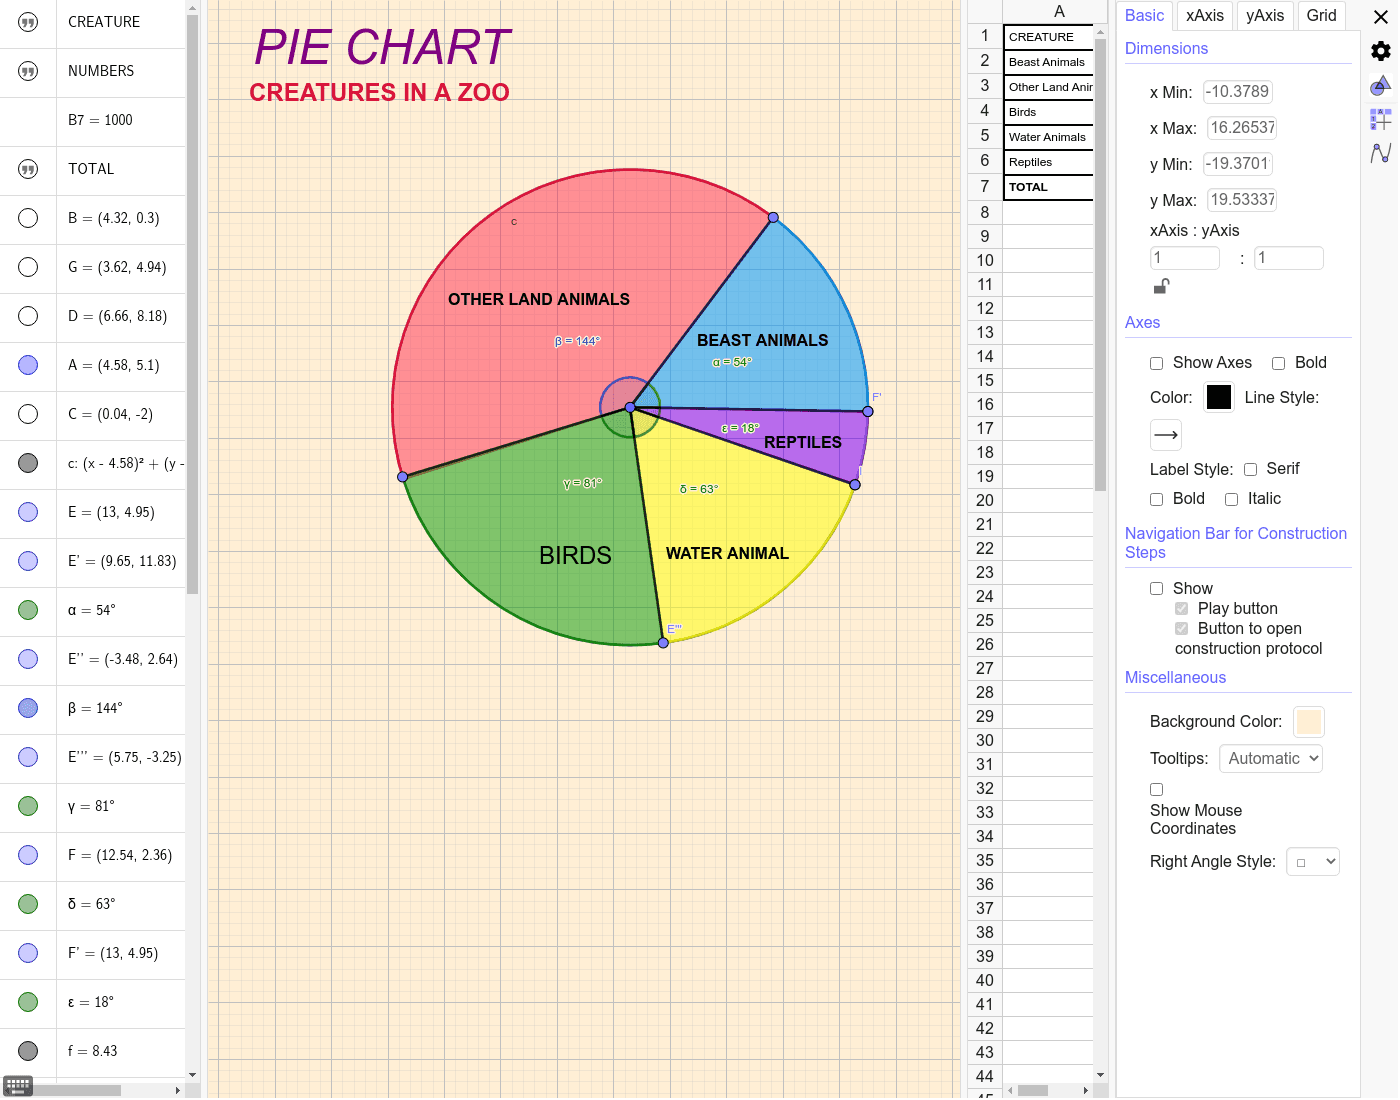Click the quote icon next to NUMBERS

click(x=27, y=71)
